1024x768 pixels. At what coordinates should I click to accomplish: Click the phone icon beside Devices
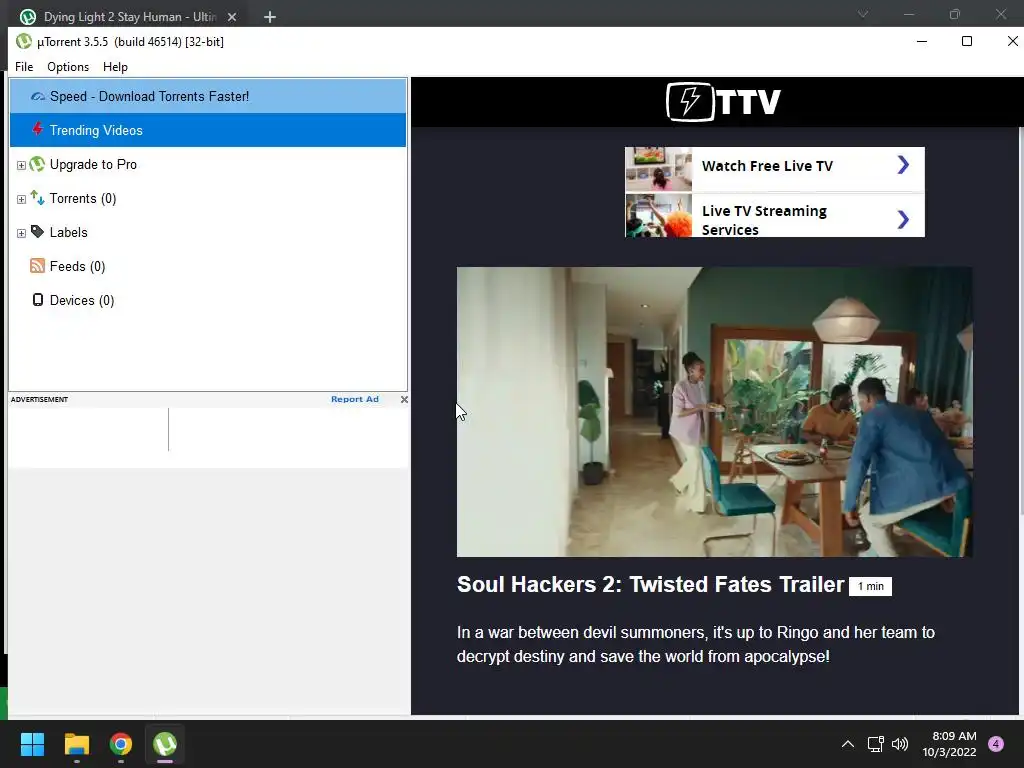[38, 300]
